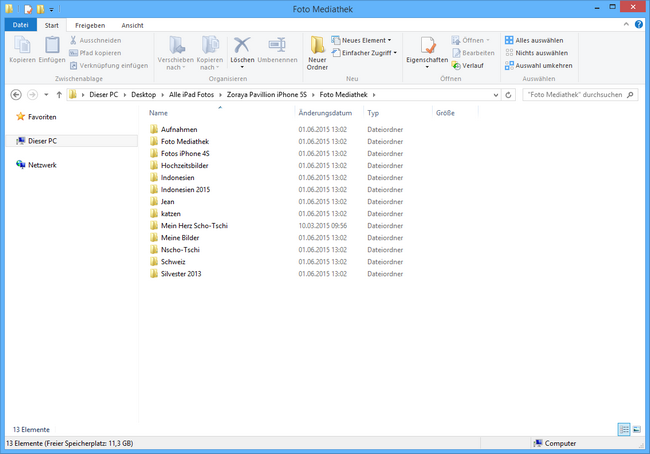Viewport: 650px width, 454px height.
Task: Expand address bar history dropdown
Action: pyautogui.click(x=495, y=94)
